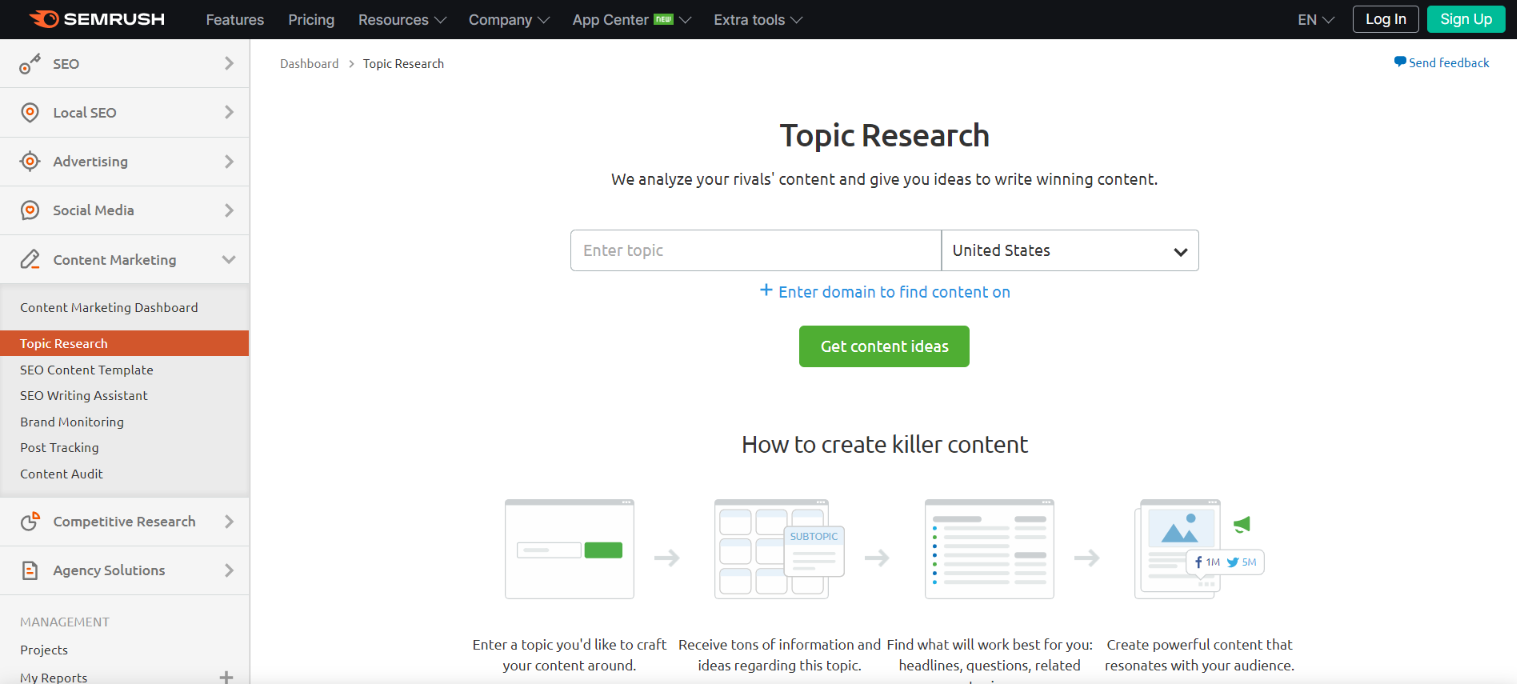Click the Social Media chat icon

tap(30, 210)
